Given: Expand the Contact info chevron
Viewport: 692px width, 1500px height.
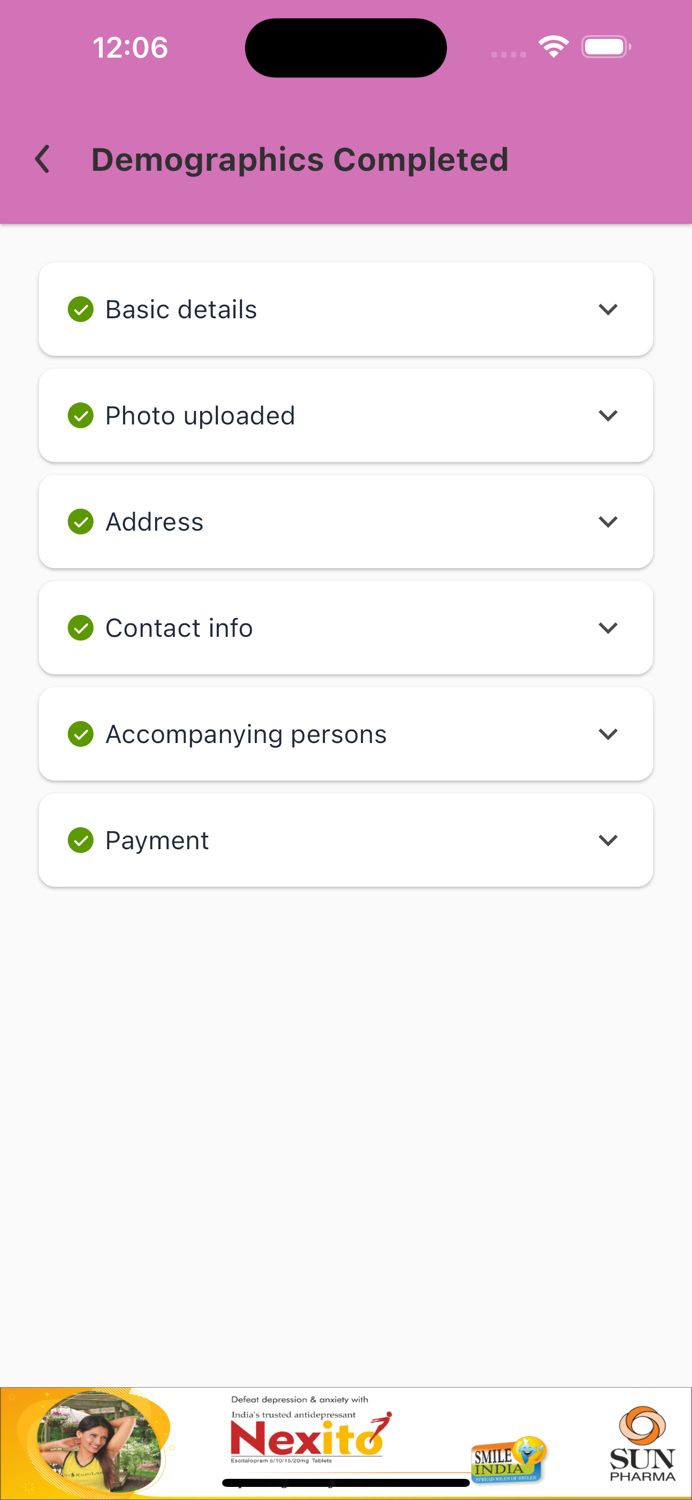Looking at the screenshot, I should (x=608, y=628).
